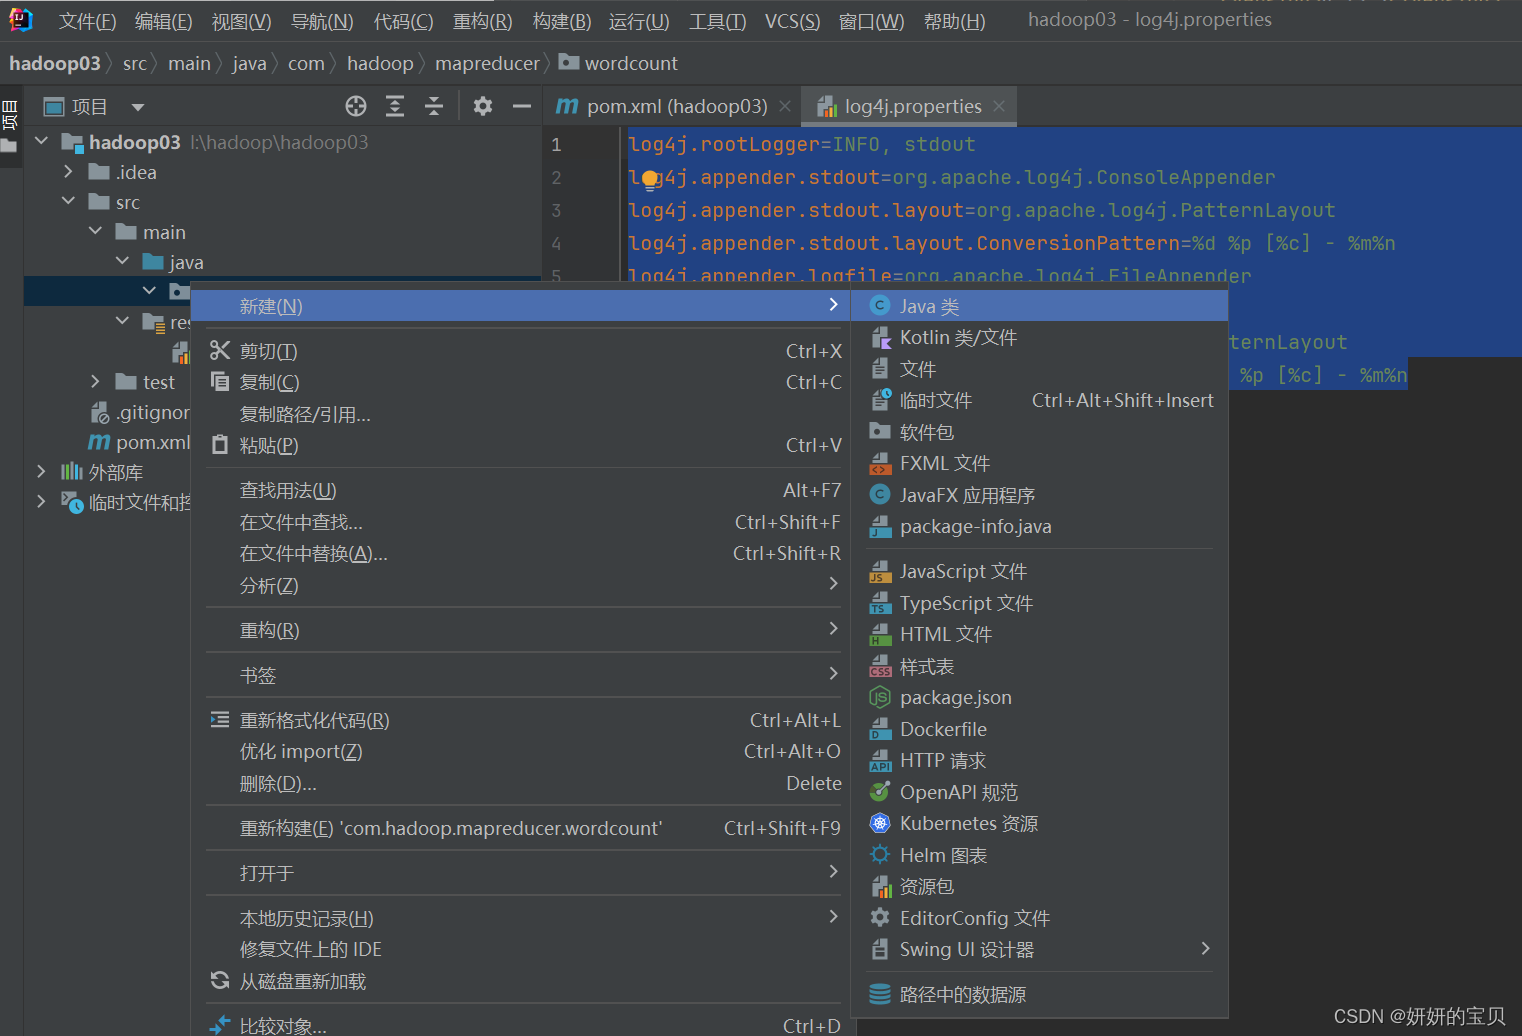The width and height of the screenshot is (1522, 1036).
Task: Open the project view dropdown arrow
Action: (x=138, y=107)
